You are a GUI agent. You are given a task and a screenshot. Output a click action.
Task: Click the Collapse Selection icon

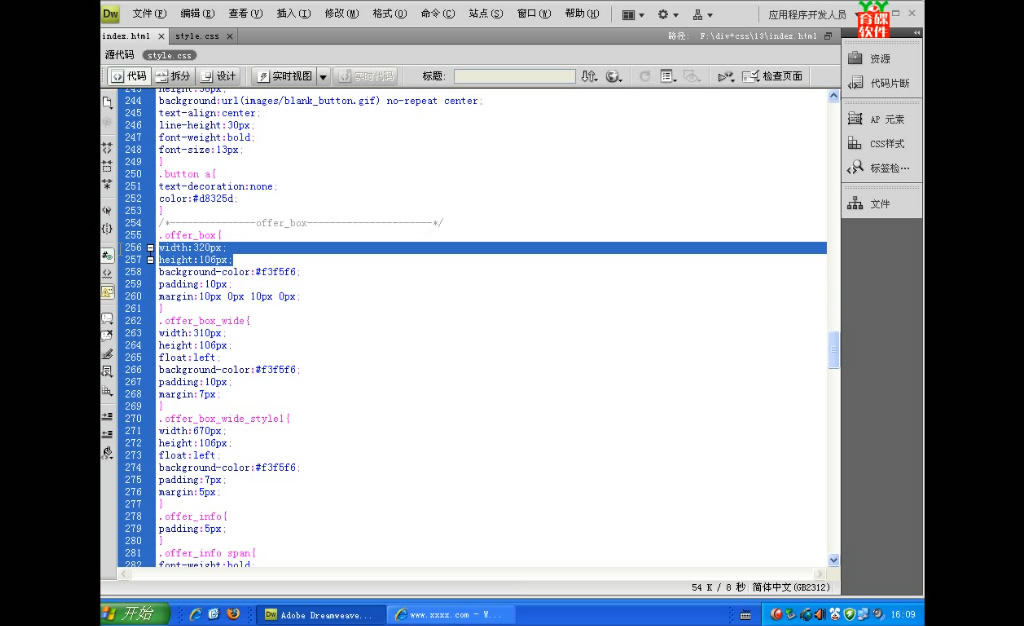tap(107, 166)
